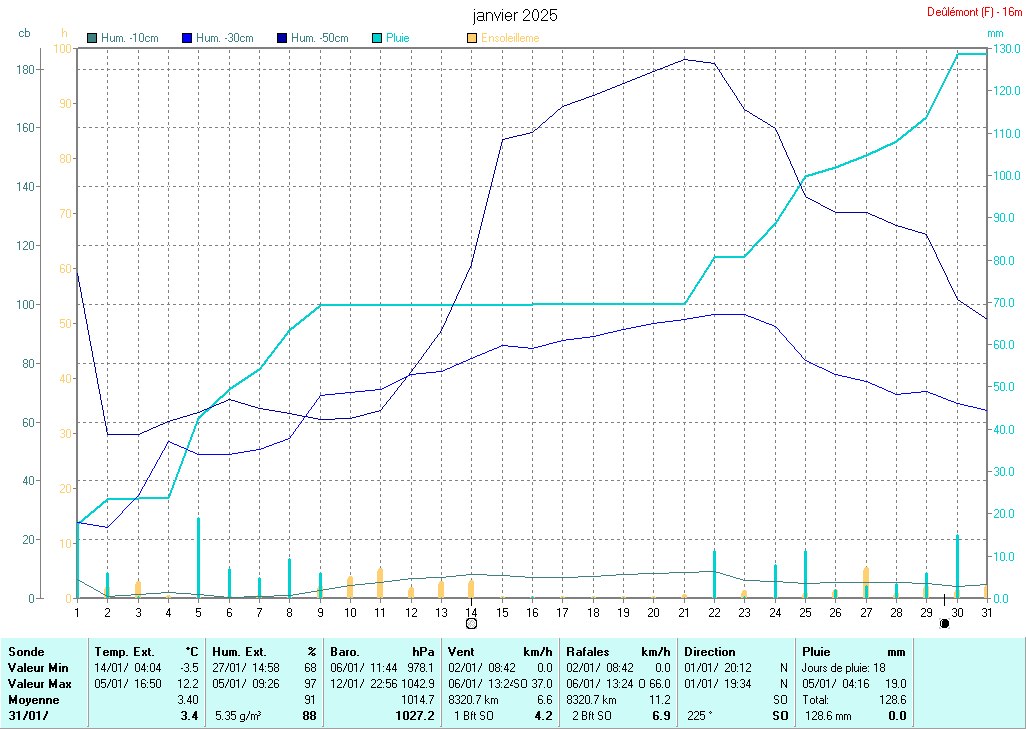Click the tall rain bar at day 5
This screenshot has width=1026, height=729.
coord(198,556)
